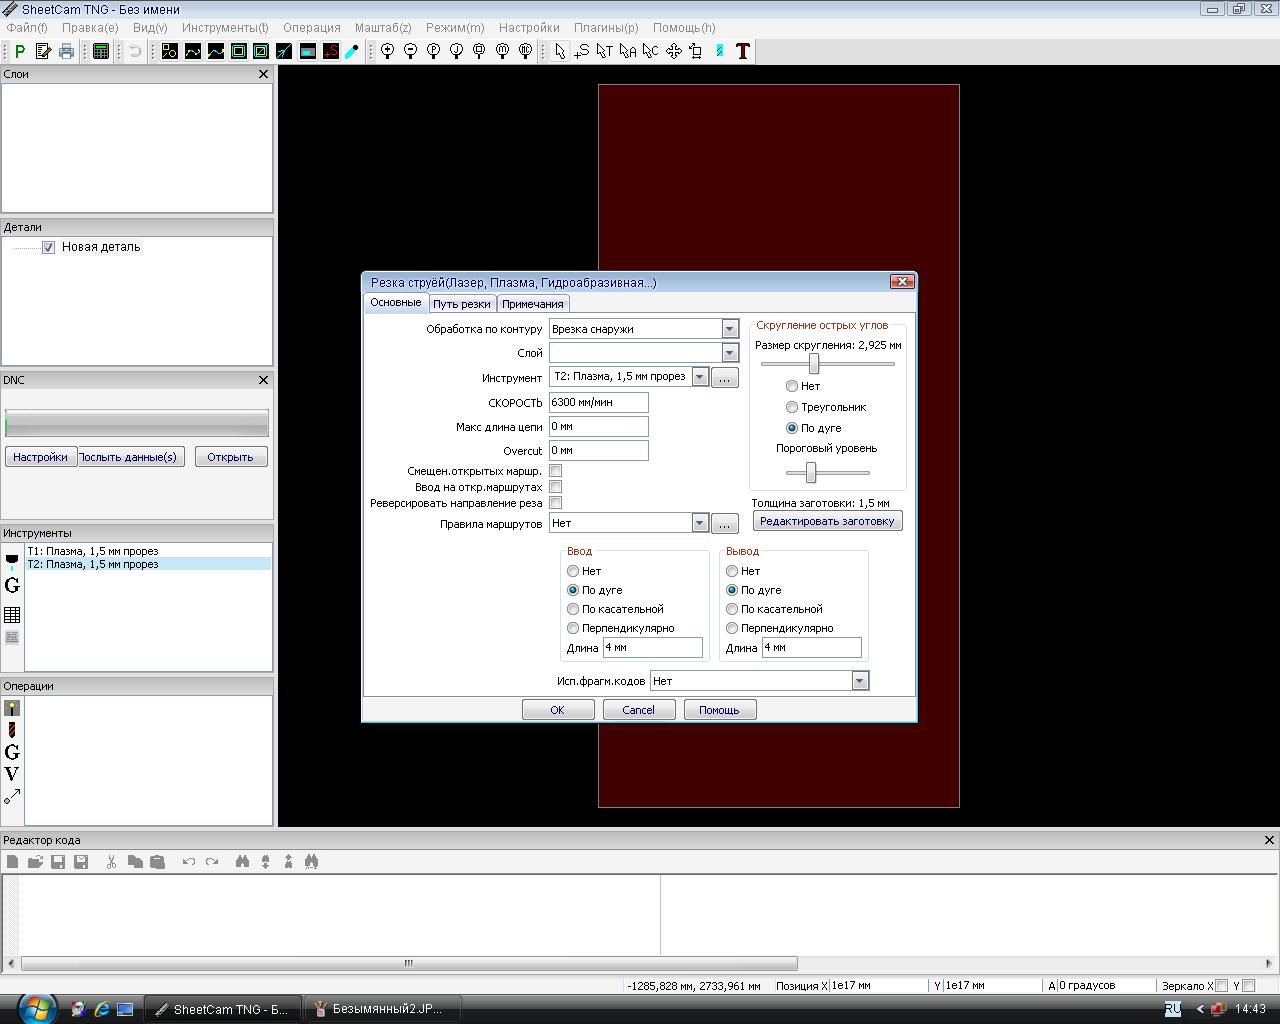Open the Исп.фрагм.кодов dropdown

pos(859,681)
